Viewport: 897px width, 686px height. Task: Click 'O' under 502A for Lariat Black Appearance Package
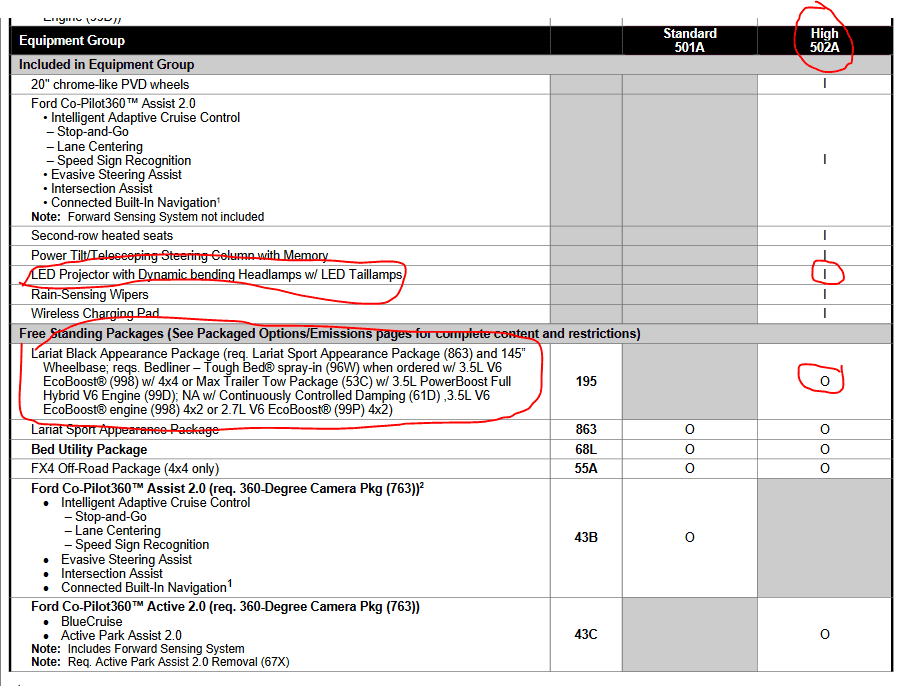coord(824,382)
